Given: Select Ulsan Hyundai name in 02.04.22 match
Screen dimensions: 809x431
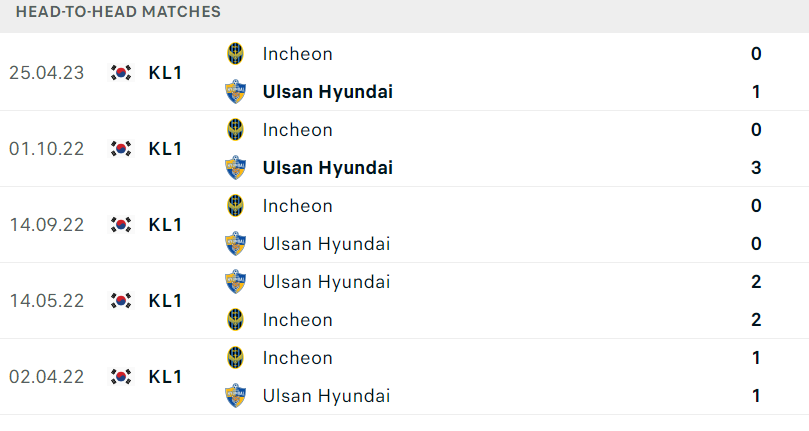Looking at the screenshot, I should [x=327, y=396].
